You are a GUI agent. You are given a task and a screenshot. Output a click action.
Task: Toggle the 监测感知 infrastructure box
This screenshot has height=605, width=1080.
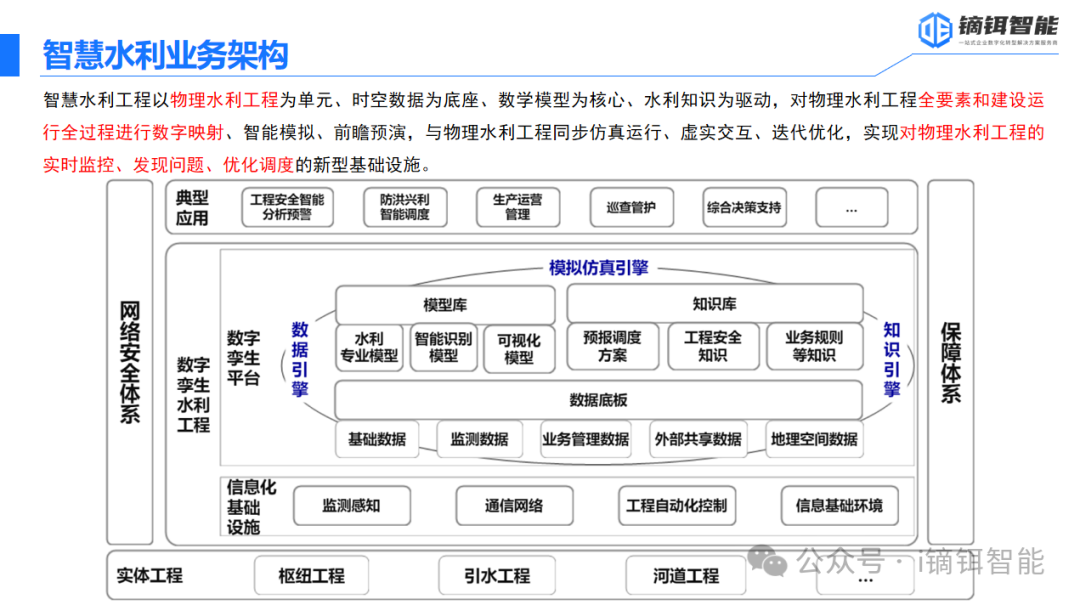click(x=352, y=505)
